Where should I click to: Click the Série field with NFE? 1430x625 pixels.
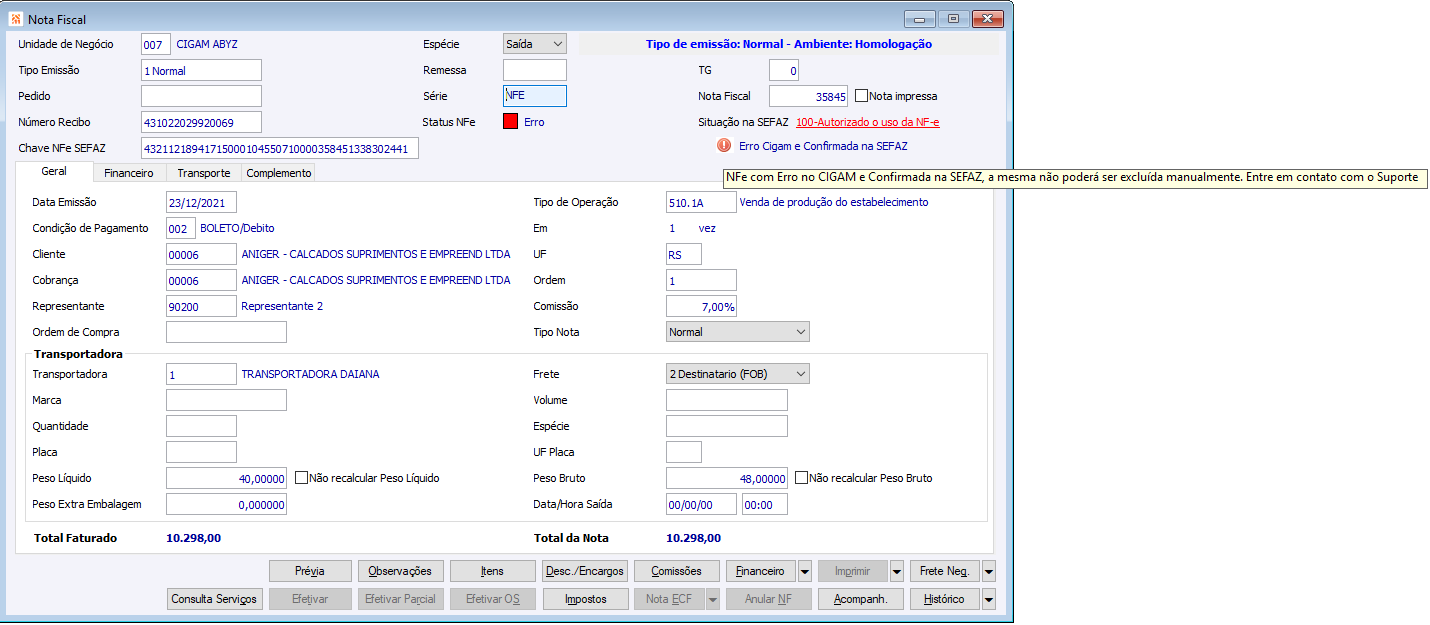coord(535,96)
